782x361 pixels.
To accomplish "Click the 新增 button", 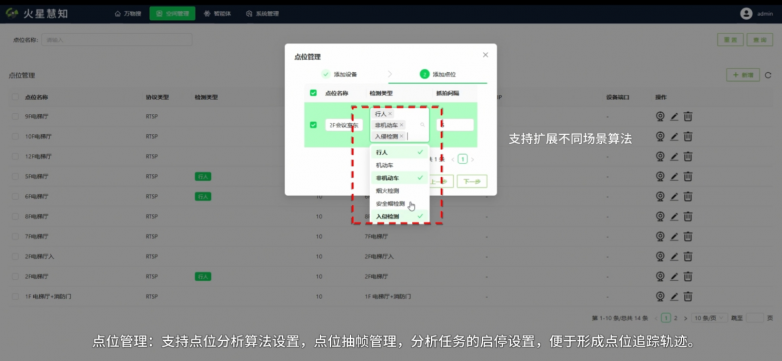I will tap(743, 75).
